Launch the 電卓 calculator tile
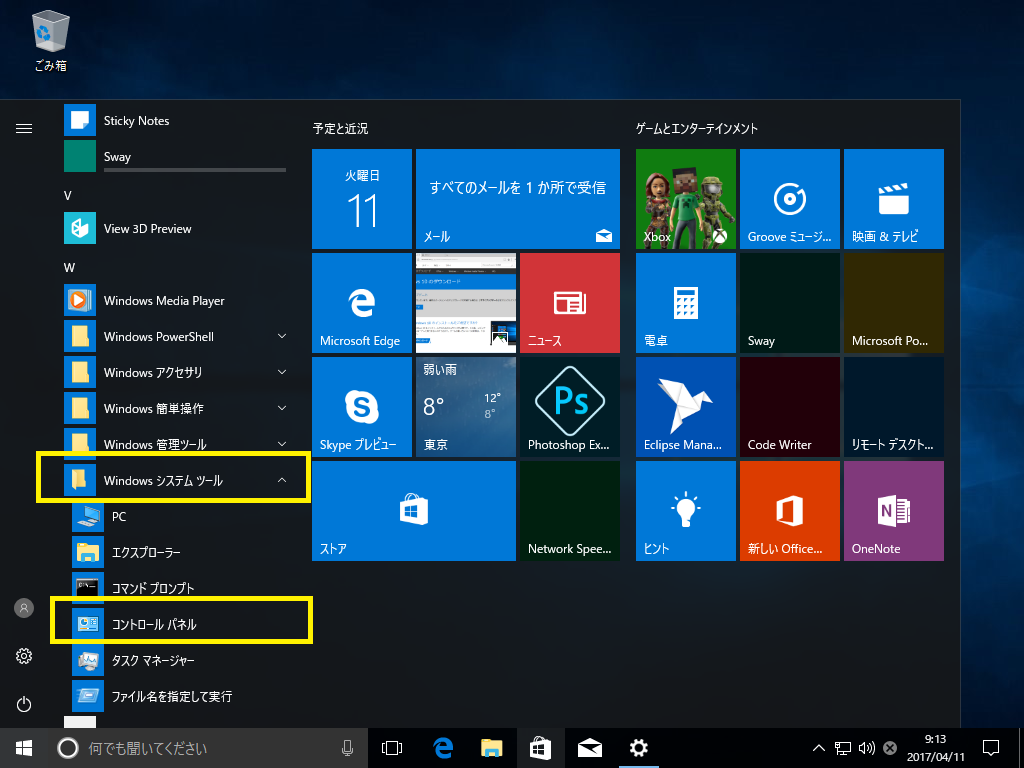1024x768 pixels. click(686, 303)
